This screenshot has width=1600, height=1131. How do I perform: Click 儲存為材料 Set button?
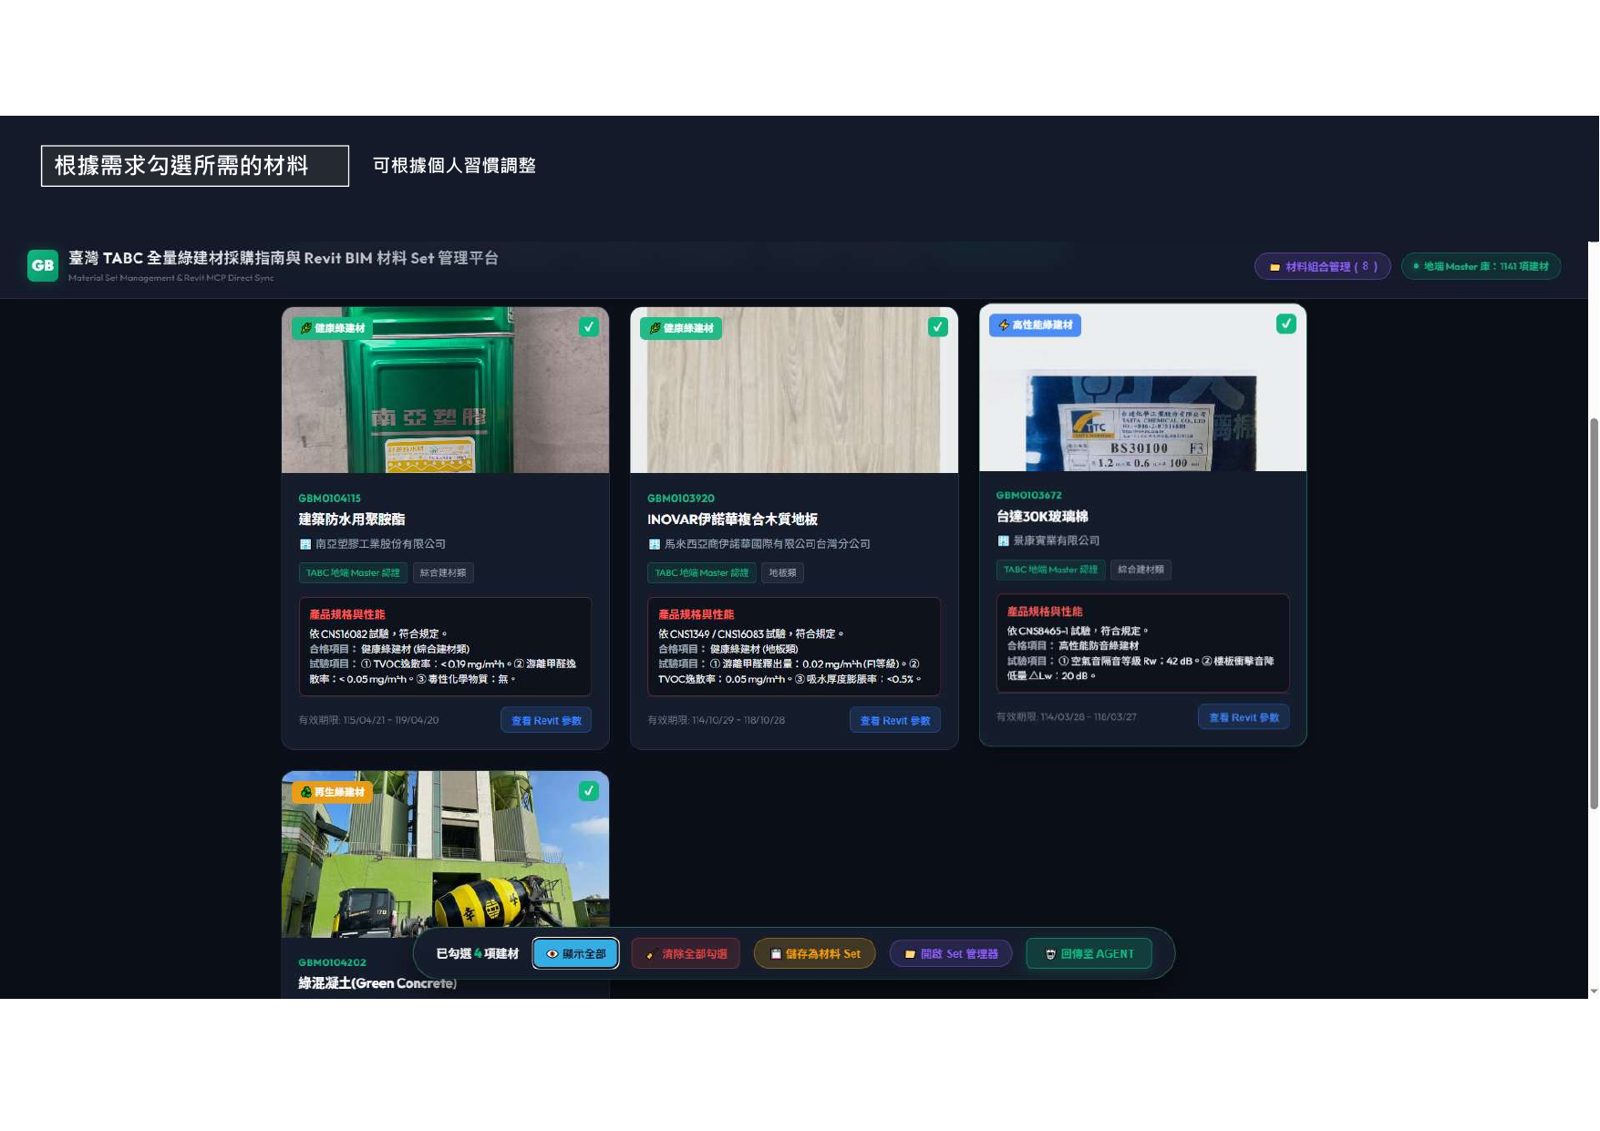pyautogui.click(x=815, y=954)
